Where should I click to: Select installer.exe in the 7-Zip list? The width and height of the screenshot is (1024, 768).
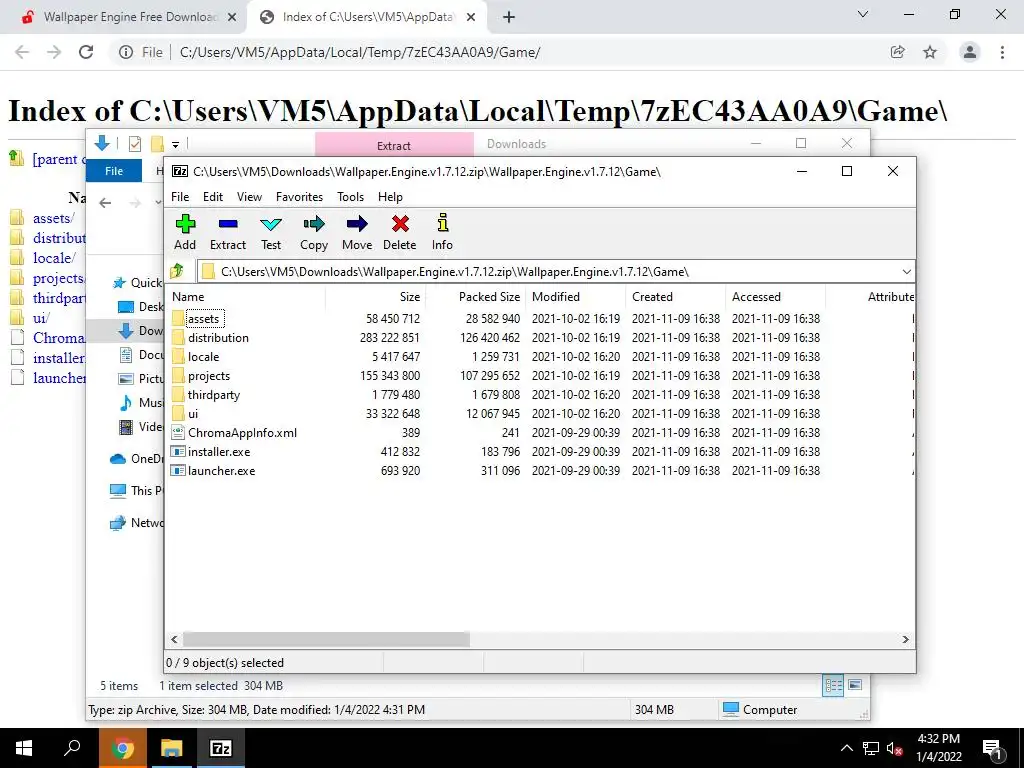[219, 451]
